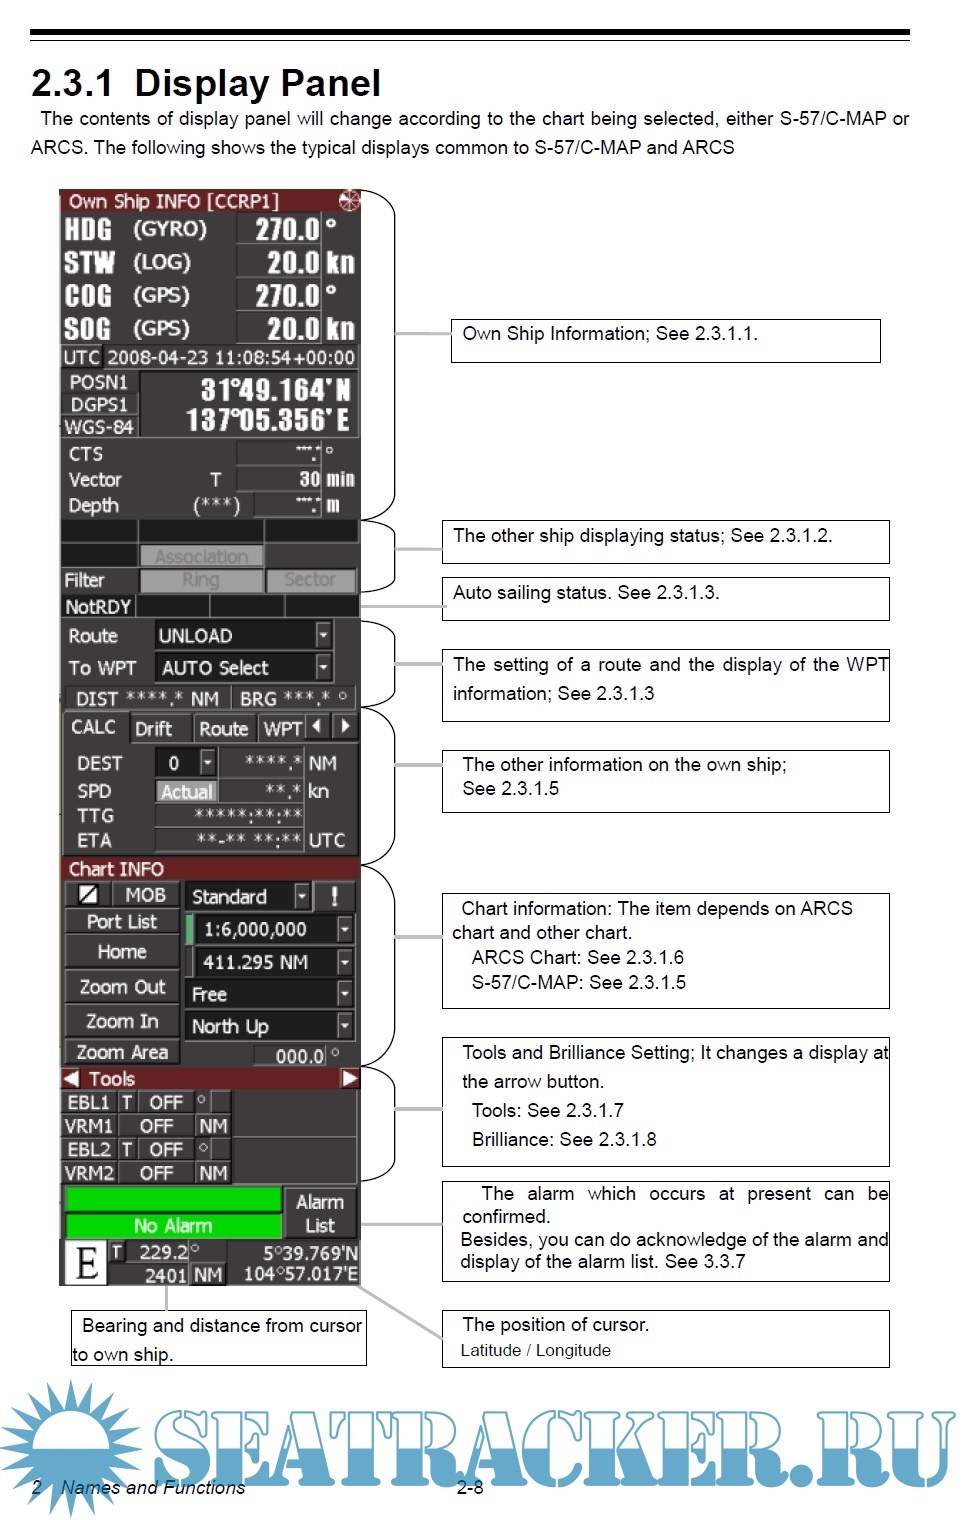971x1520 pixels.
Task: Select the WPT tab in CALC
Action: (282, 729)
